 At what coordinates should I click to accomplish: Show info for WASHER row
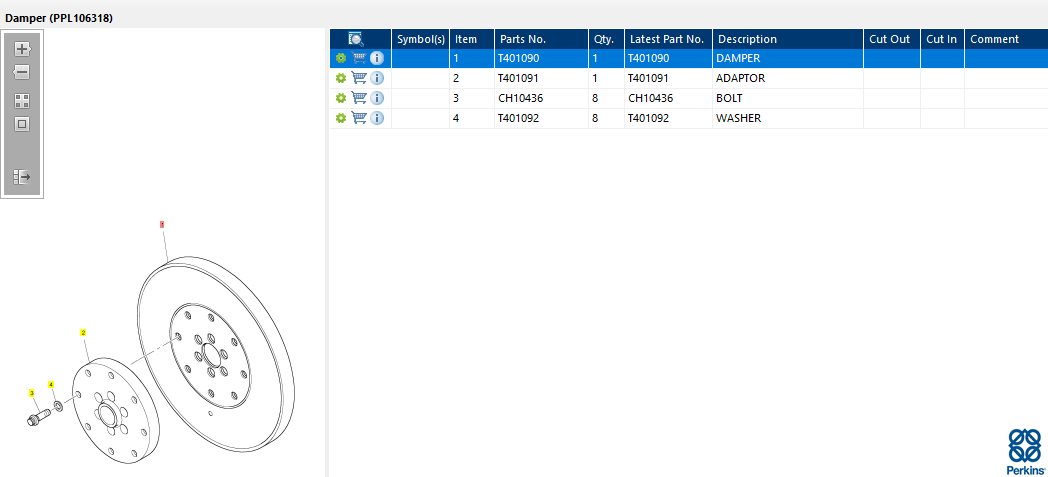pyautogui.click(x=377, y=118)
